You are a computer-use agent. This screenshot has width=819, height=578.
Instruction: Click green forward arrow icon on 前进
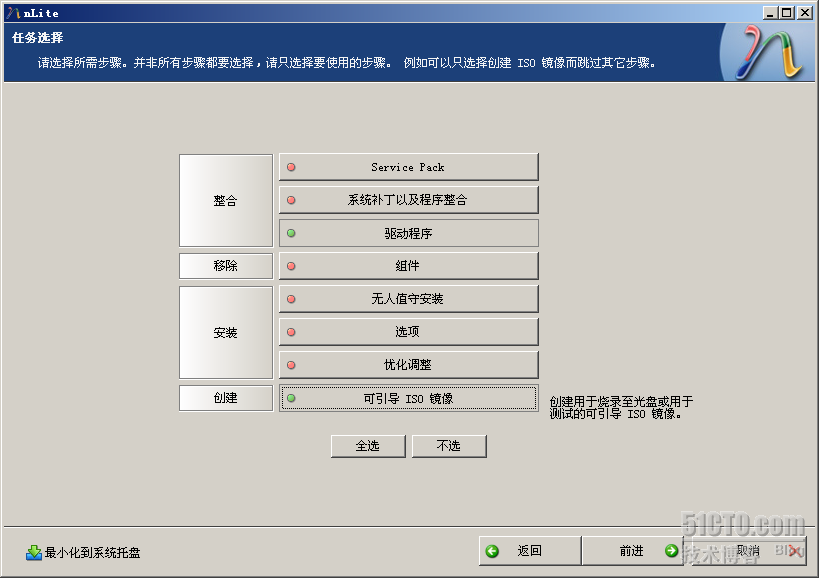[x=672, y=551]
